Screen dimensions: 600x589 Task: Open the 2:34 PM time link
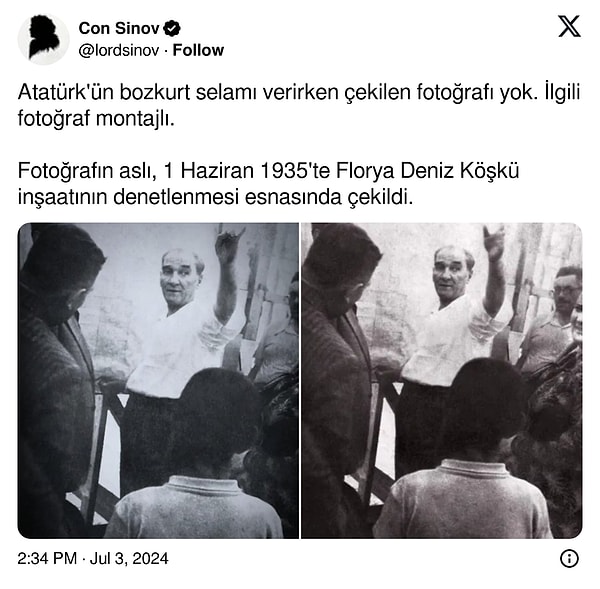47,558
